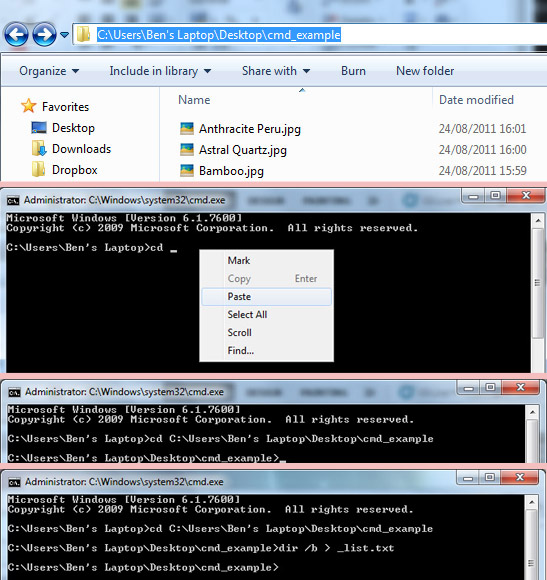547x580 pixels.
Task: Select file Bamboo.jpg
Action: (231, 171)
